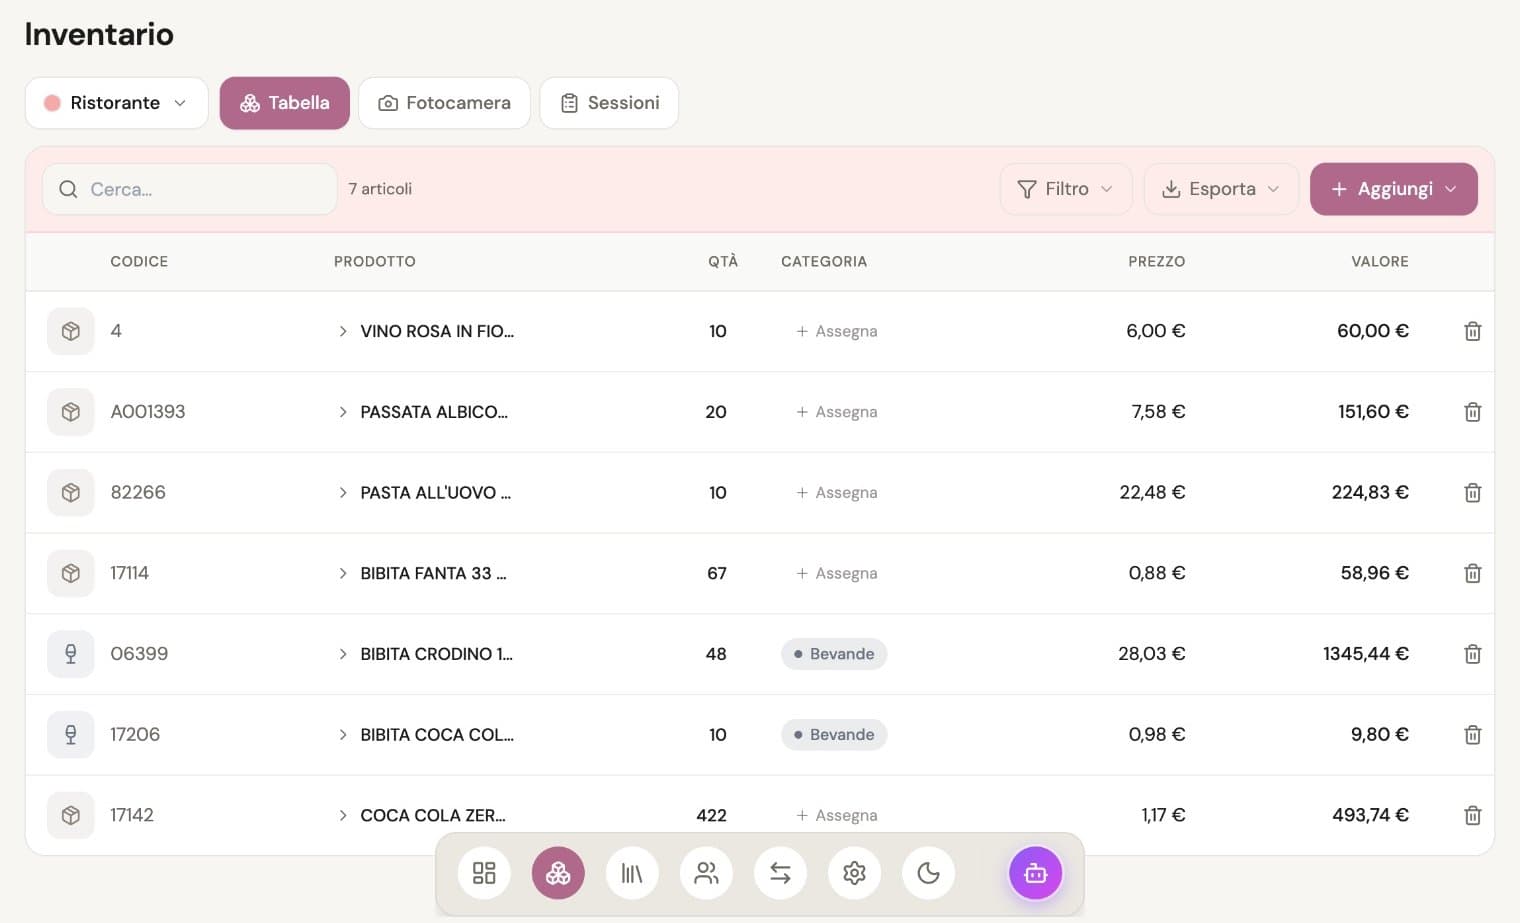The image size is (1520, 923).
Task: Click the Bevande tag on BIBITA COCA COL
Action: click(x=834, y=735)
